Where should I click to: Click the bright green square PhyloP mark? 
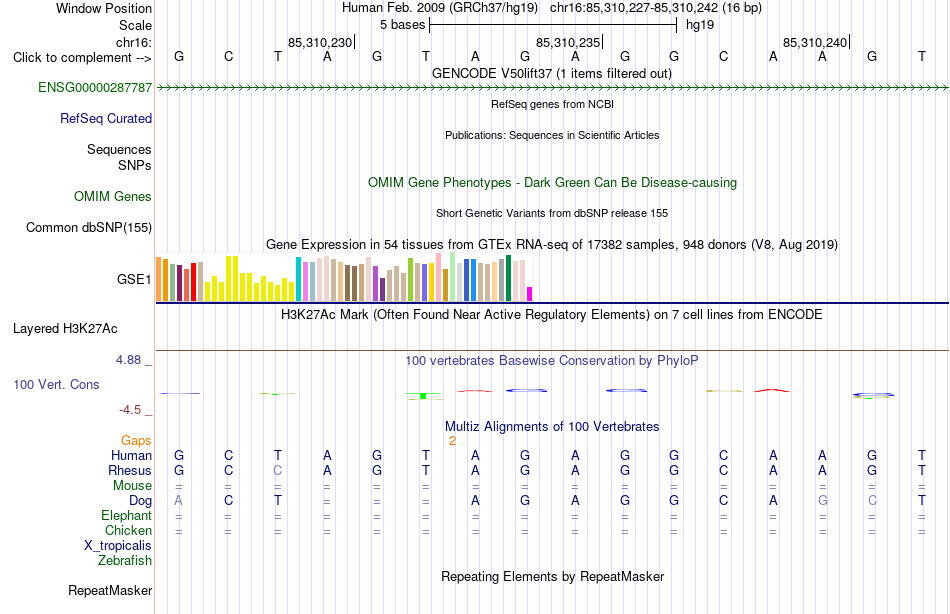[x=423, y=396]
